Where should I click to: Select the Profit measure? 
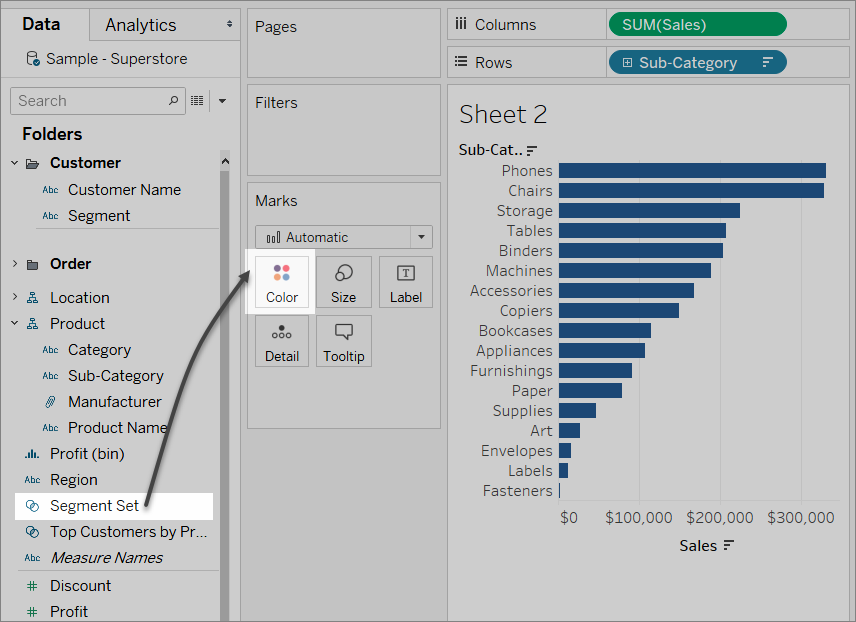(x=69, y=612)
